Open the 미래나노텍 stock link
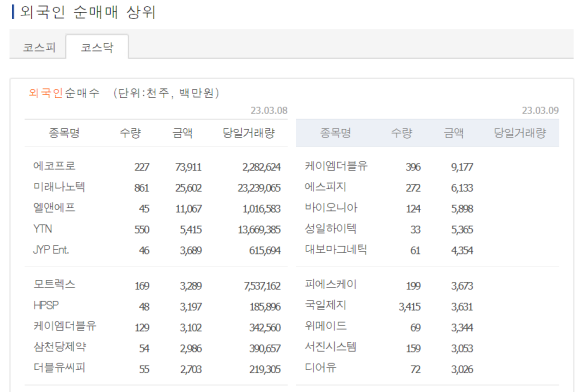 point(59,187)
